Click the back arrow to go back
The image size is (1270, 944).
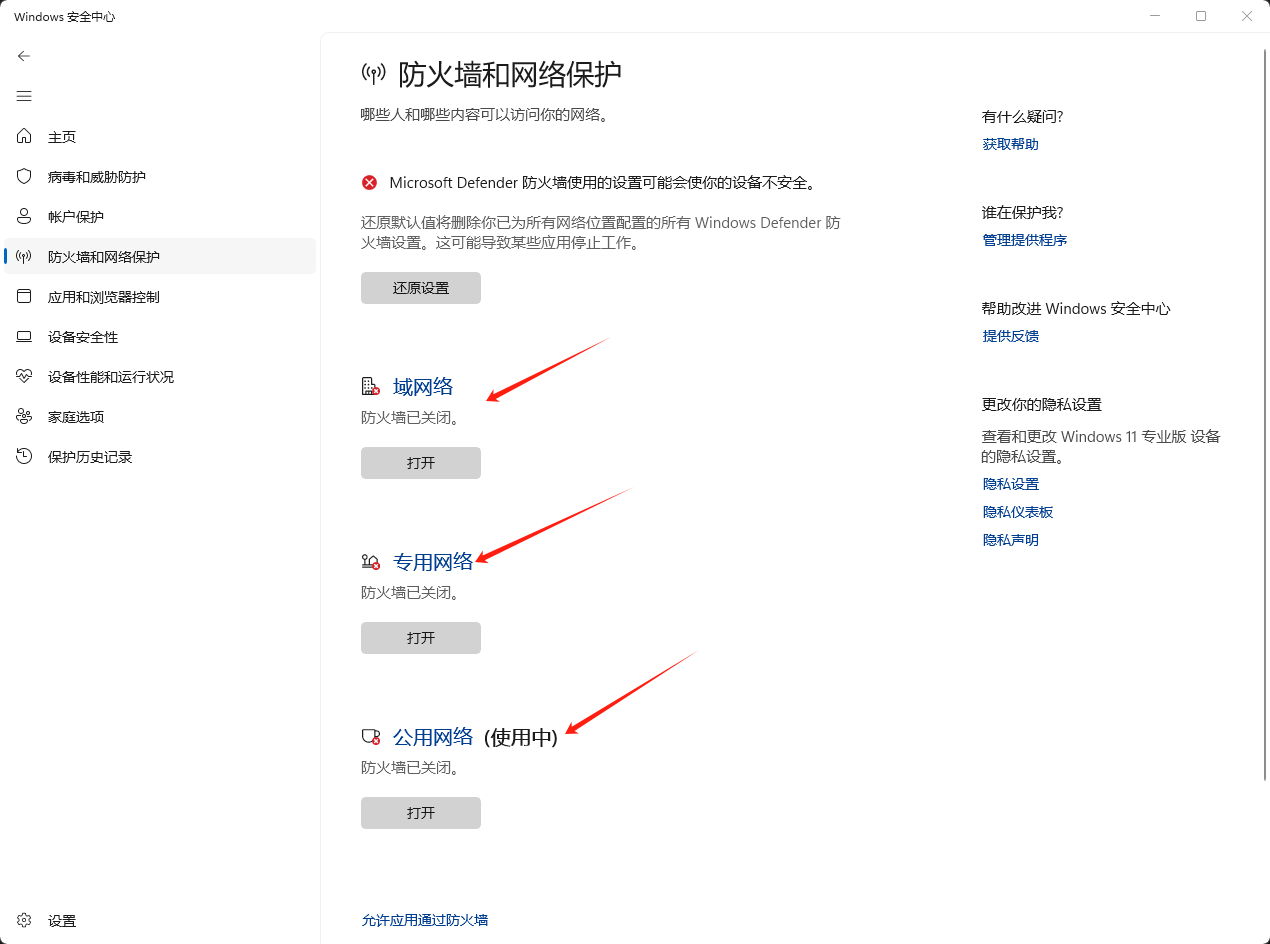point(23,56)
